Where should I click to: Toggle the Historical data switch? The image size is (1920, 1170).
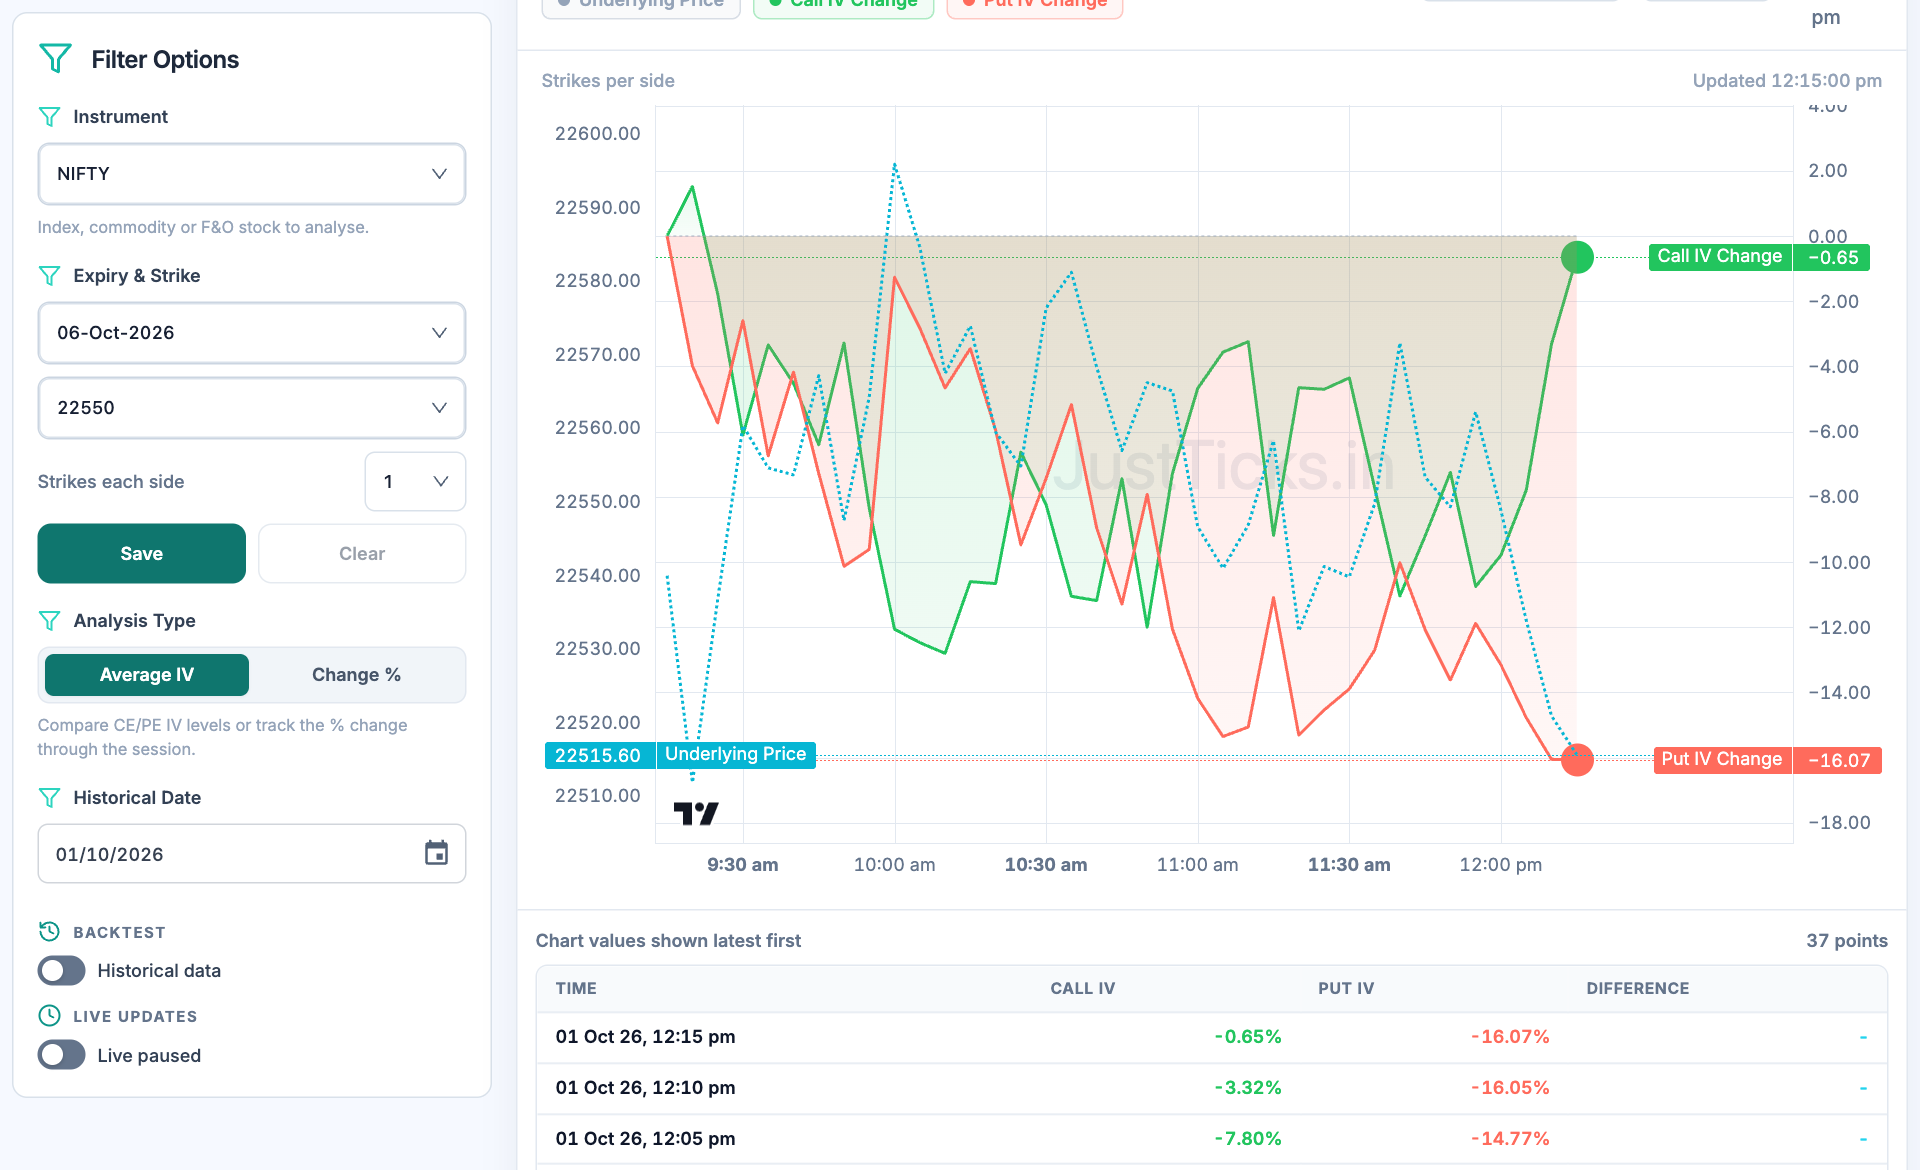(62, 971)
